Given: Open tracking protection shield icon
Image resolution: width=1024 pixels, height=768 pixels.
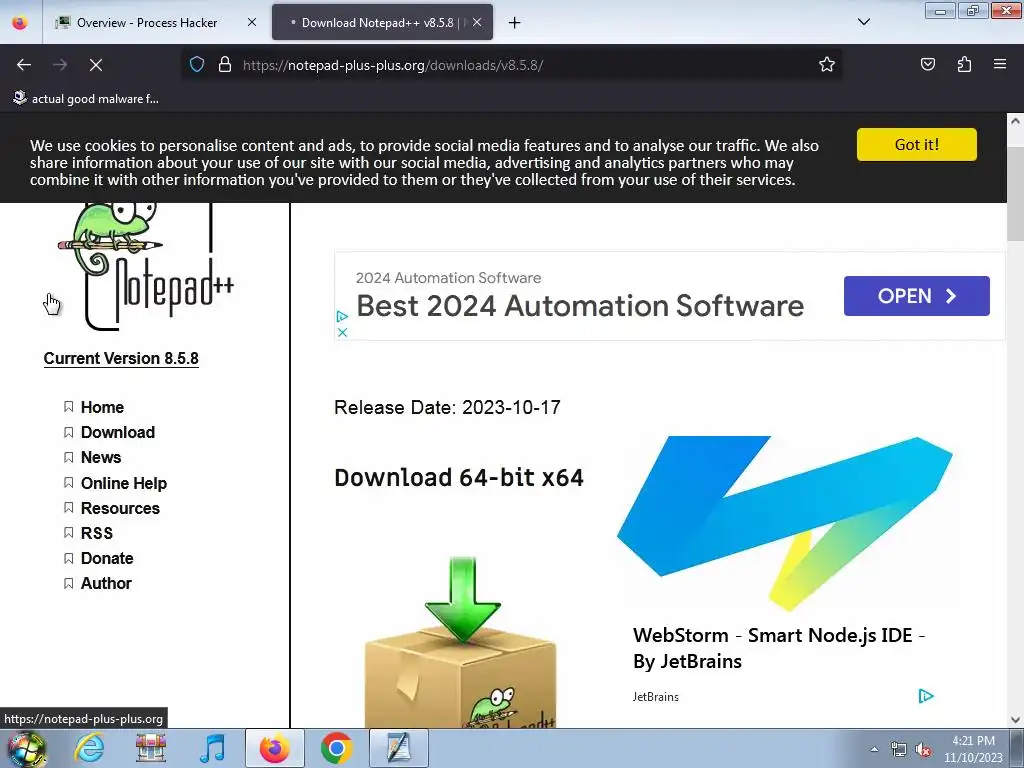Looking at the screenshot, I should (197, 65).
